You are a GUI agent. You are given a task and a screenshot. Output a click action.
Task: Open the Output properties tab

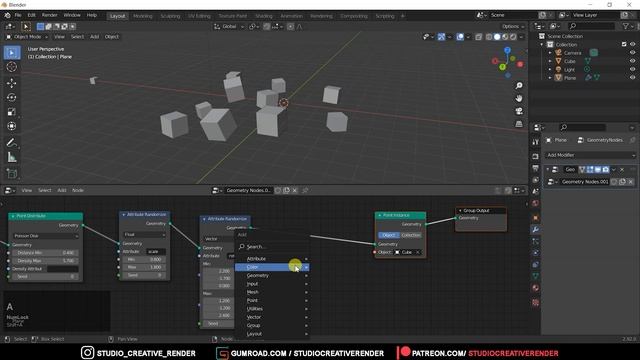(536, 168)
